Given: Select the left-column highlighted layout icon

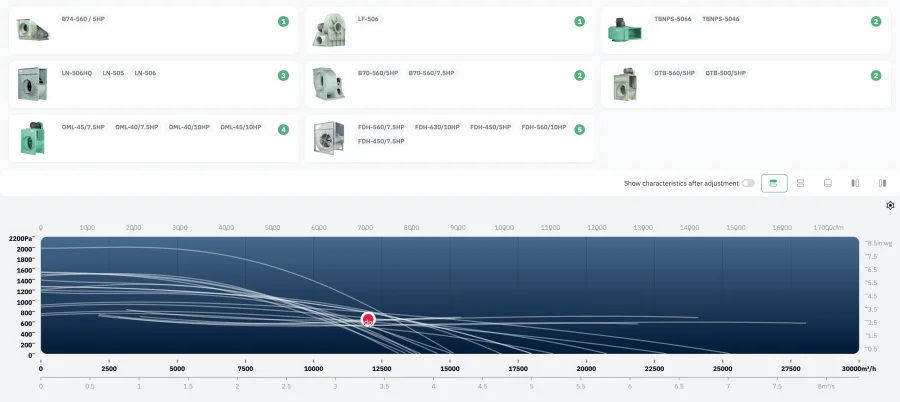Looking at the screenshot, I should click(855, 183).
